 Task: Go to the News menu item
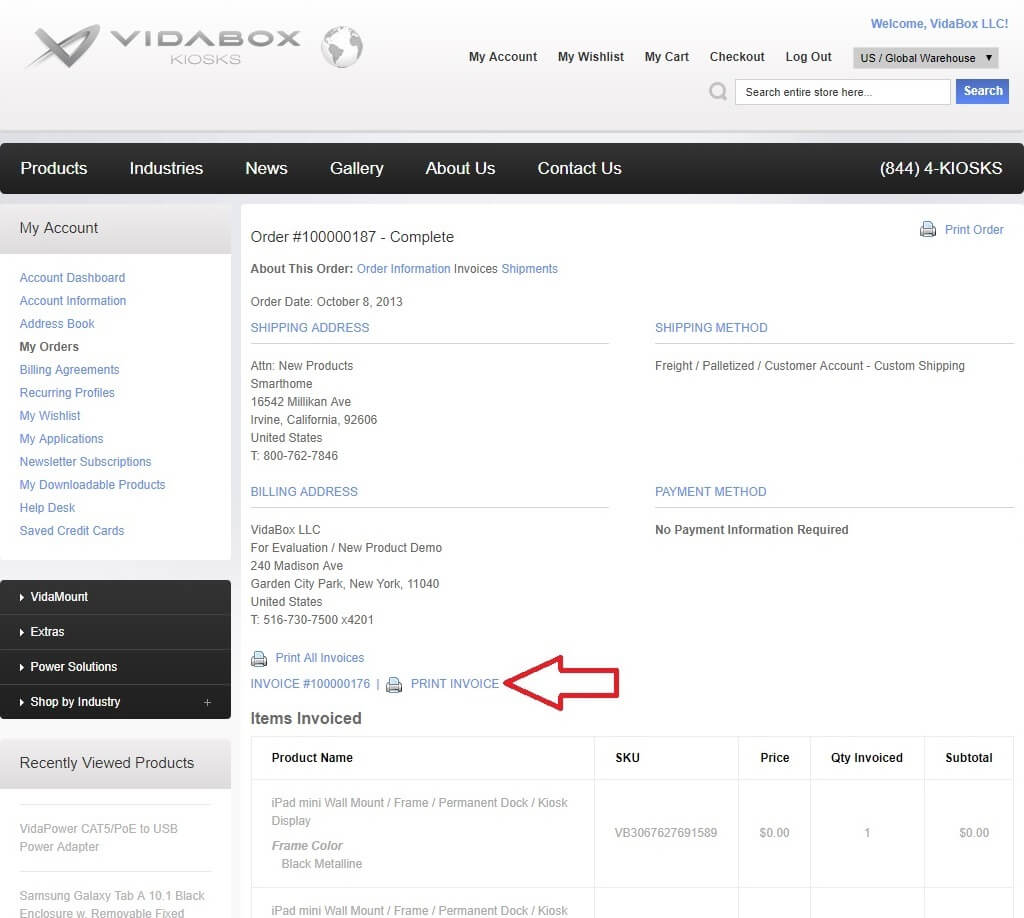pos(266,168)
